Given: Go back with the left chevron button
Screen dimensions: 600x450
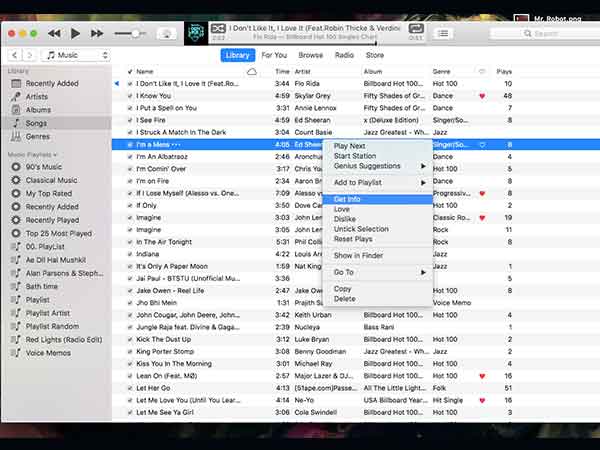Looking at the screenshot, I should click(x=15, y=55).
